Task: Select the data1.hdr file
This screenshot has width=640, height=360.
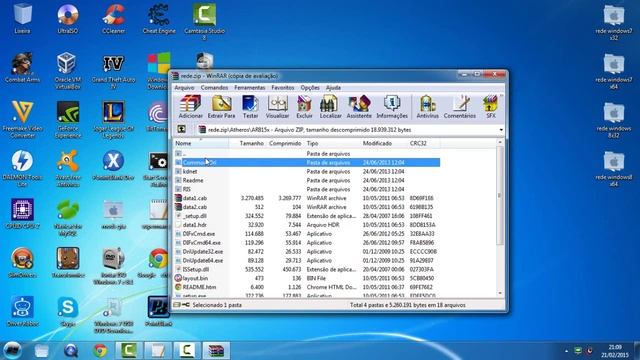Action: 307,225
